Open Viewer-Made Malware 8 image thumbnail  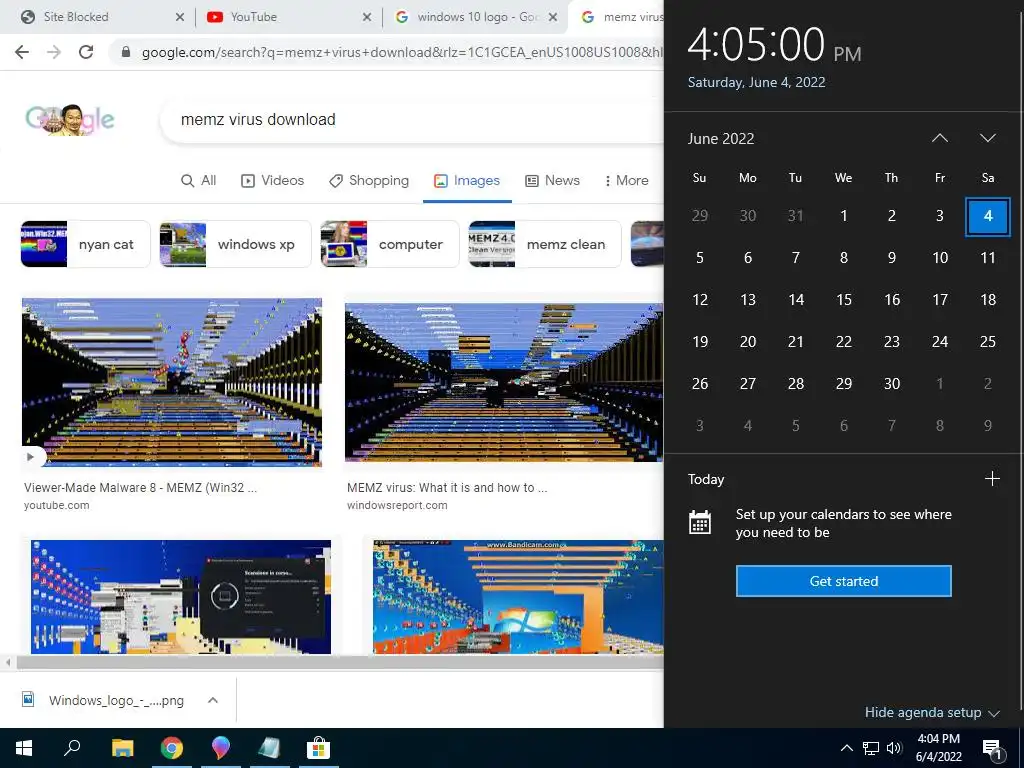[172, 382]
